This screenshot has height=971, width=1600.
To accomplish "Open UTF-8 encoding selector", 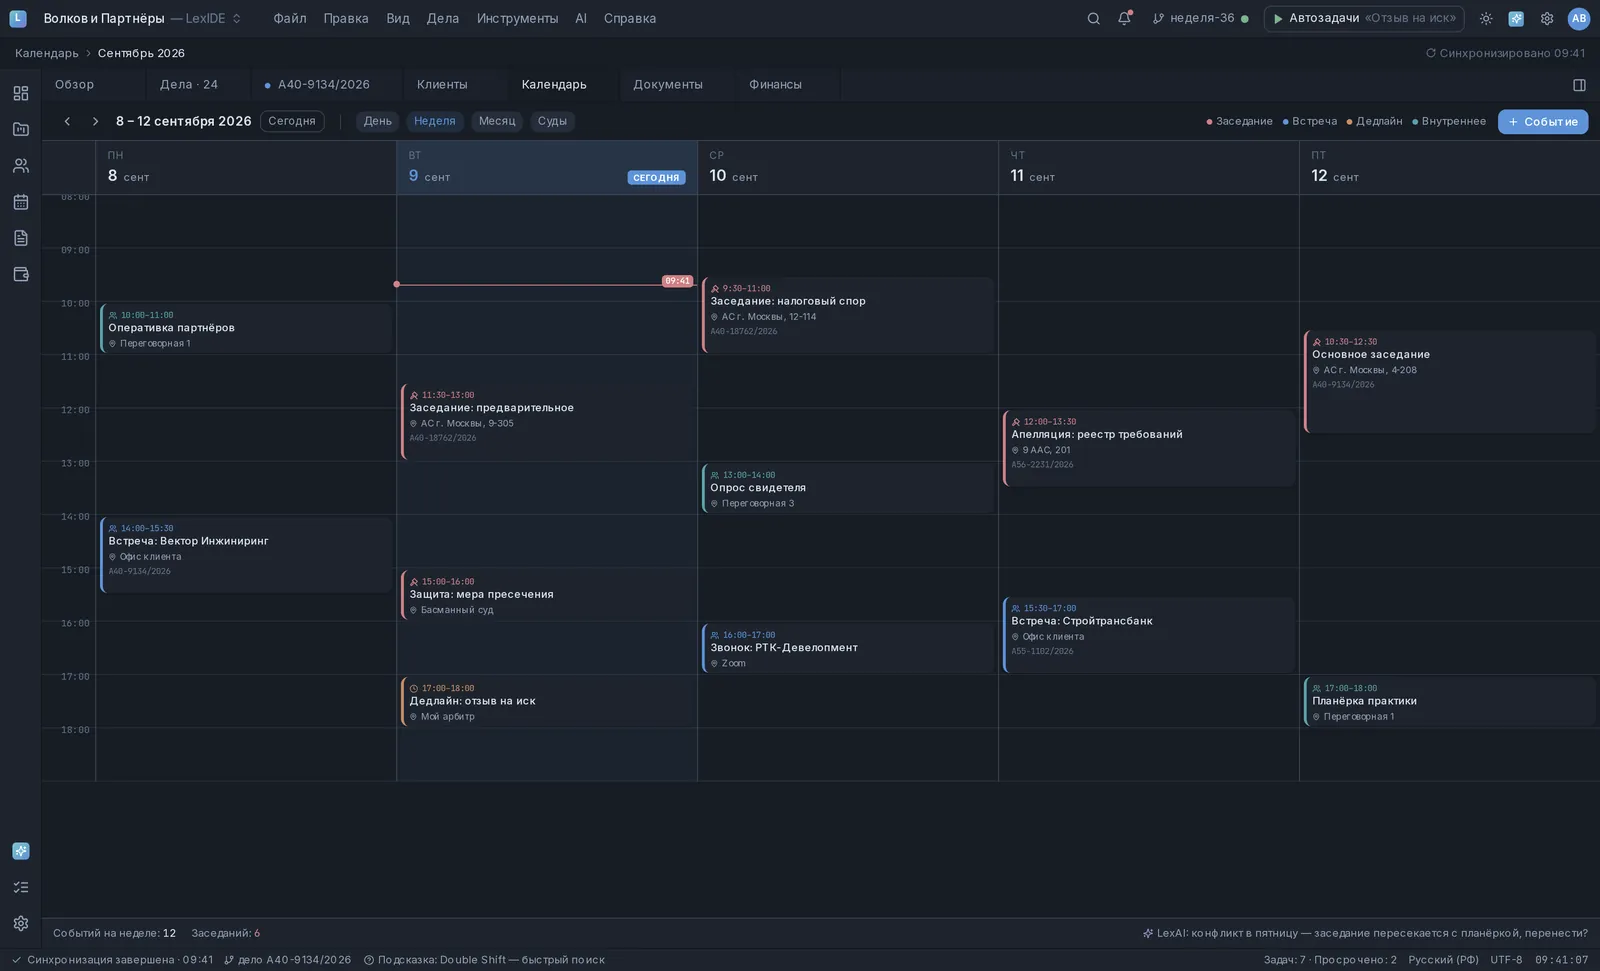I will 1506,960.
